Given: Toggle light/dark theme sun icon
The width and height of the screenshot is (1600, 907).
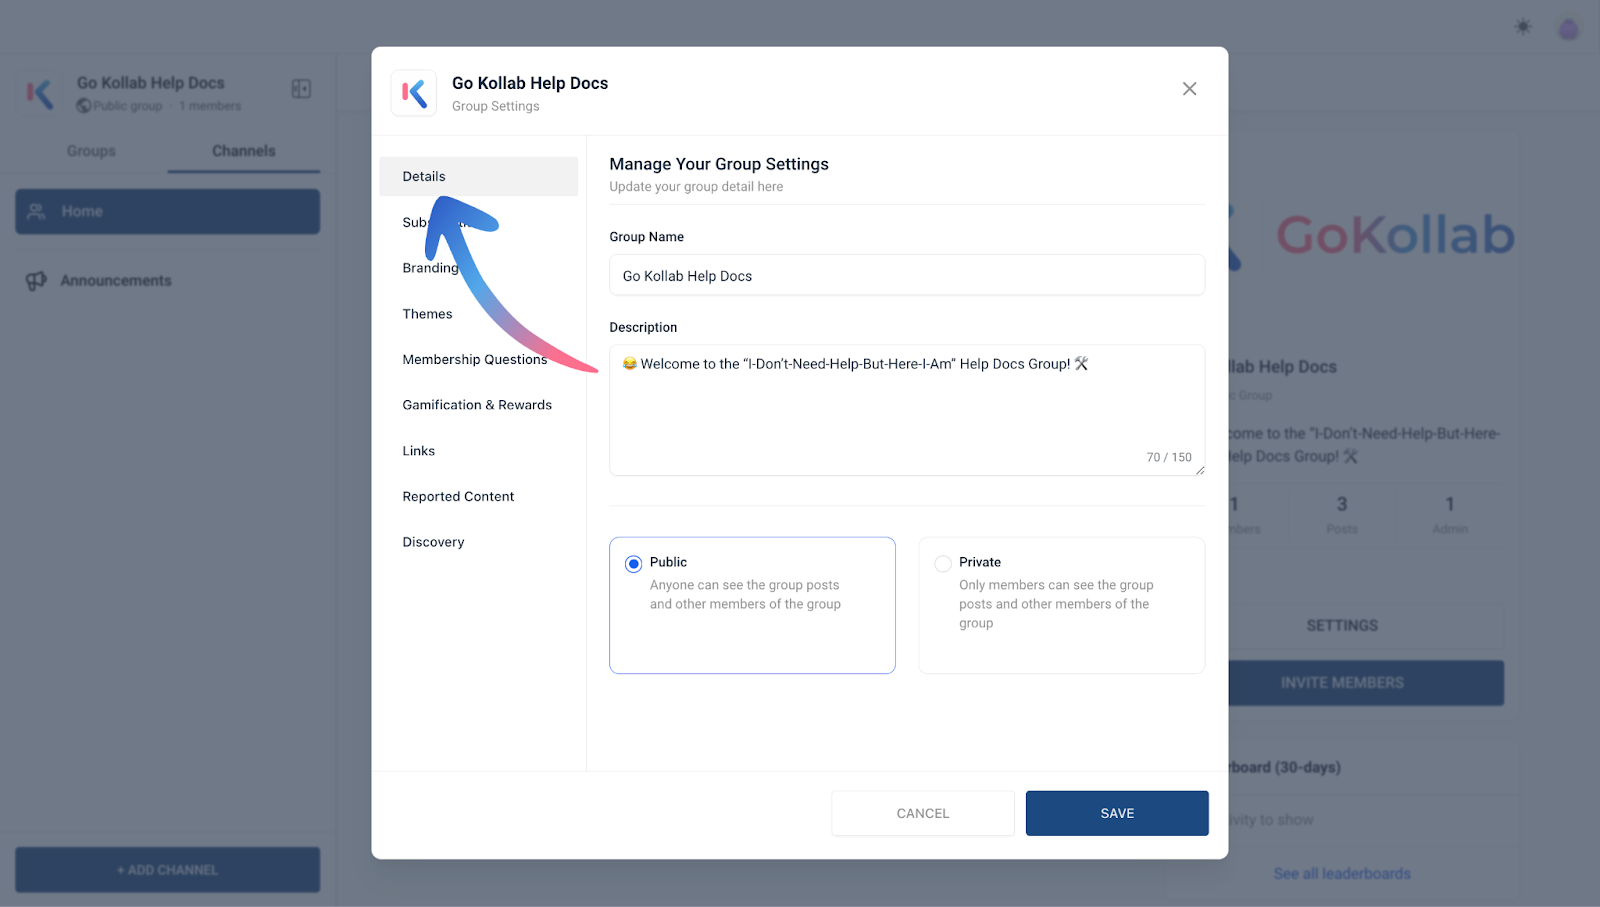Looking at the screenshot, I should pos(1523,27).
